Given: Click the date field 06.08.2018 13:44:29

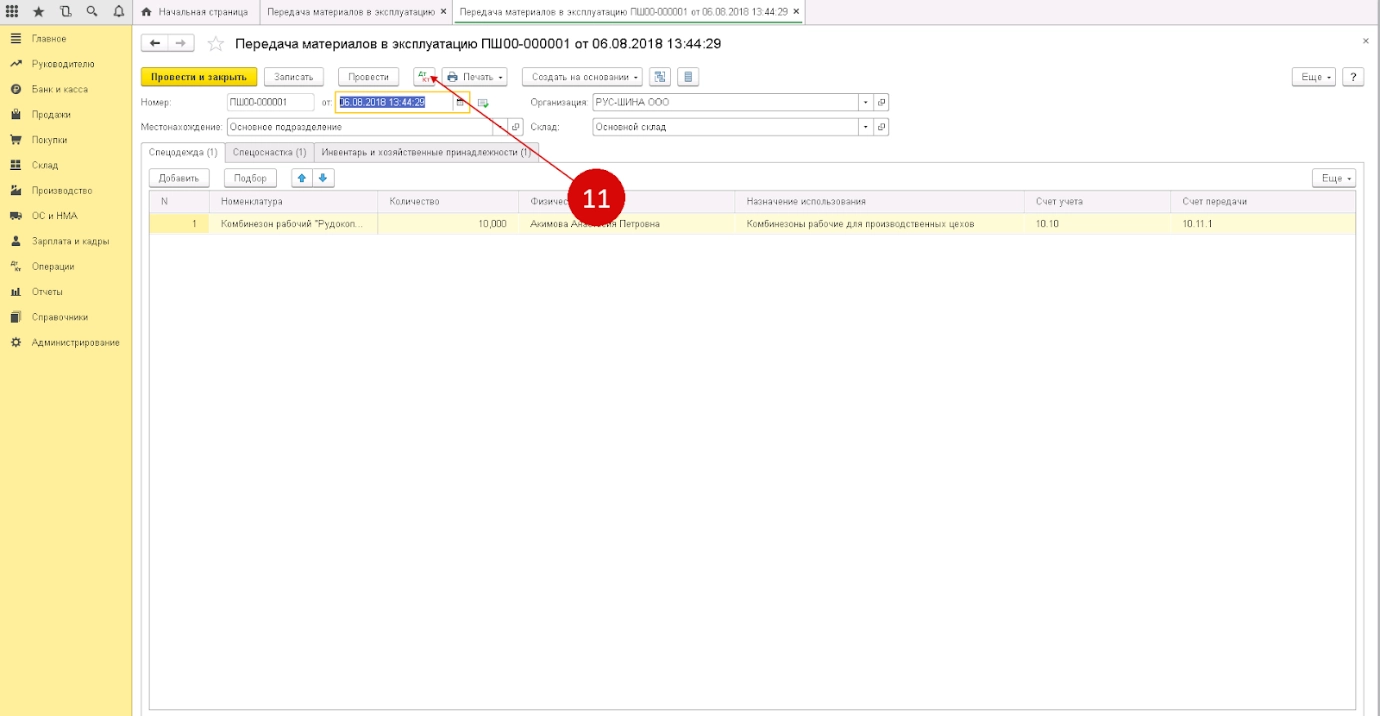Looking at the screenshot, I should pos(395,102).
